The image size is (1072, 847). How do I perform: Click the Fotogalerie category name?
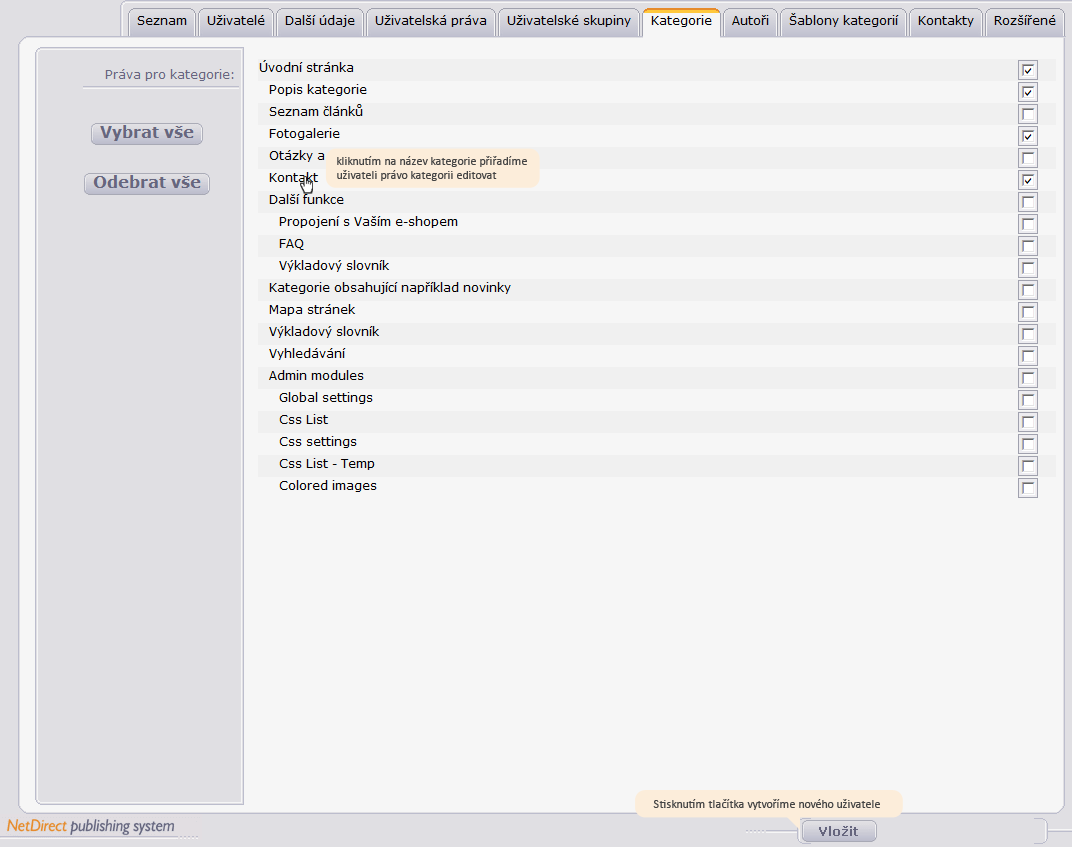tap(304, 133)
